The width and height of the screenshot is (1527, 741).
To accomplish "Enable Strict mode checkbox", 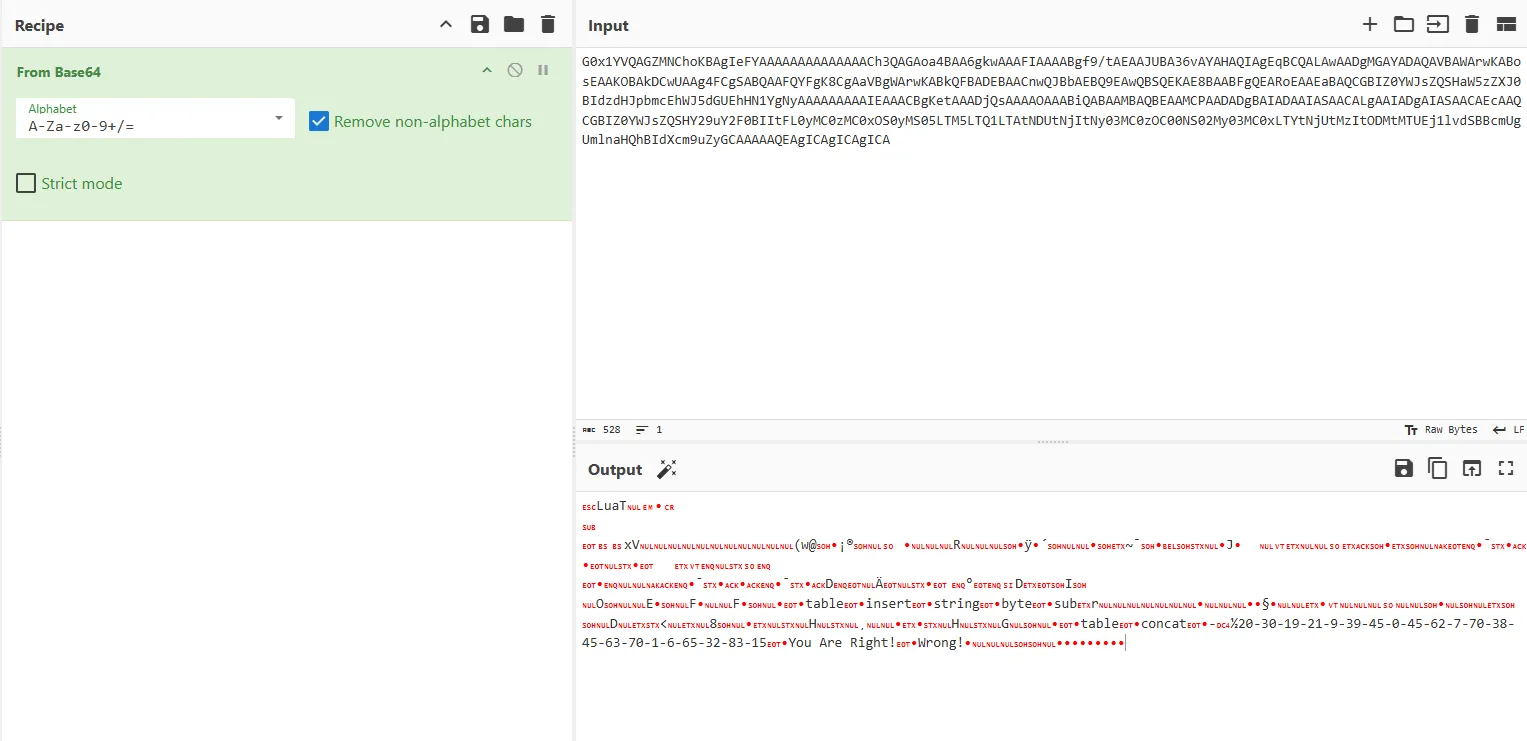I will pyautogui.click(x=26, y=183).
